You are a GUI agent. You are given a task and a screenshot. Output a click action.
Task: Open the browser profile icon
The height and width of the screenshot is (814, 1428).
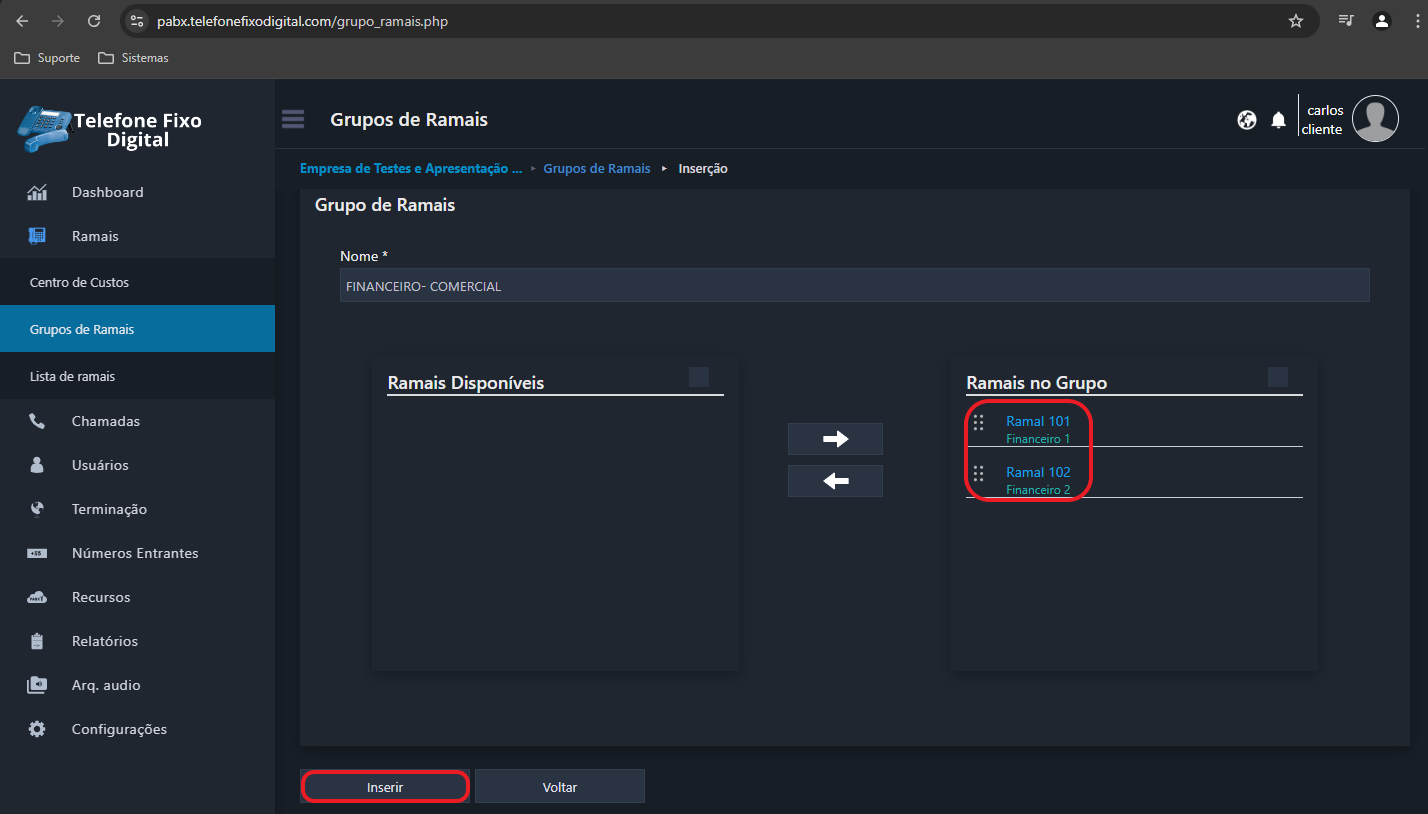(x=1382, y=21)
